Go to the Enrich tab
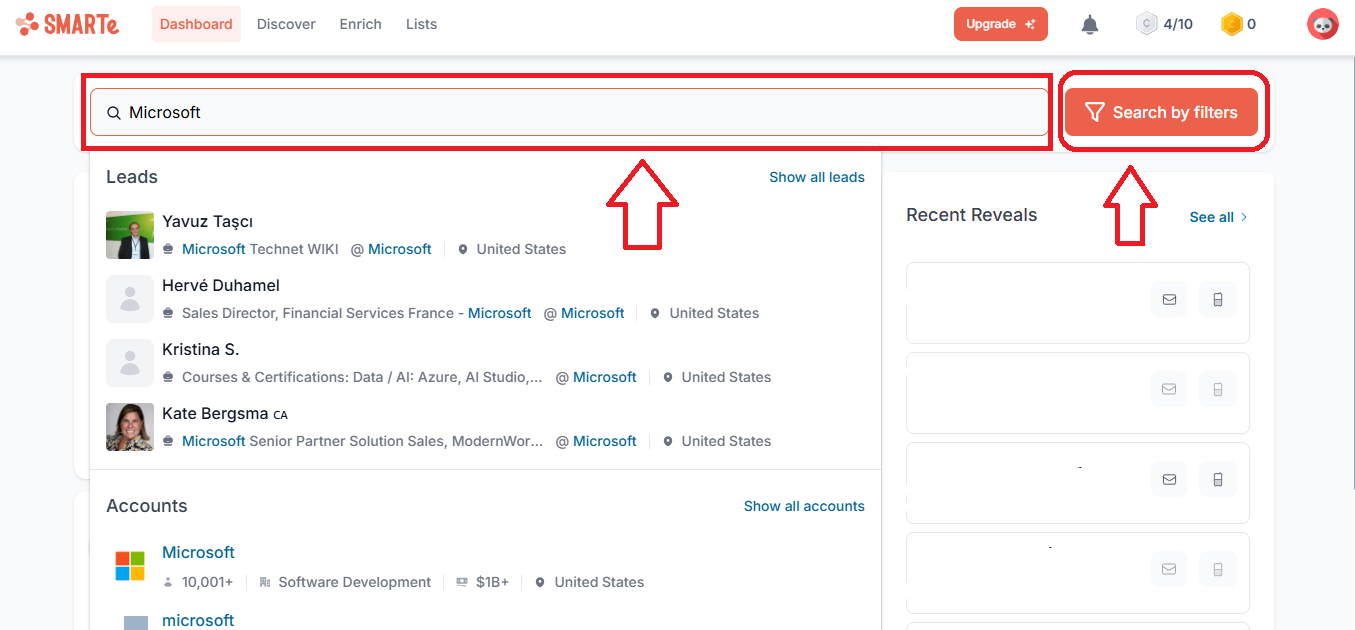This screenshot has height=630, width=1355. click(x=360, y=24)
